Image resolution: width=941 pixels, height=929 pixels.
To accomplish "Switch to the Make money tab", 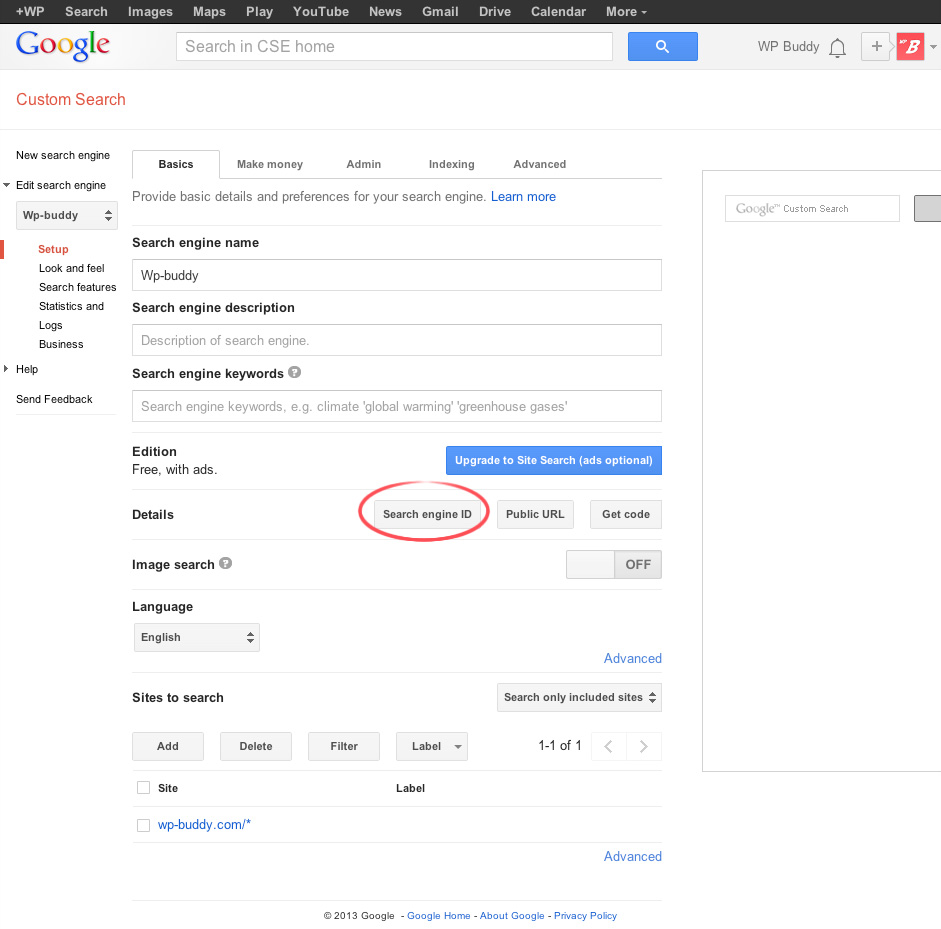I will point(269,164).
